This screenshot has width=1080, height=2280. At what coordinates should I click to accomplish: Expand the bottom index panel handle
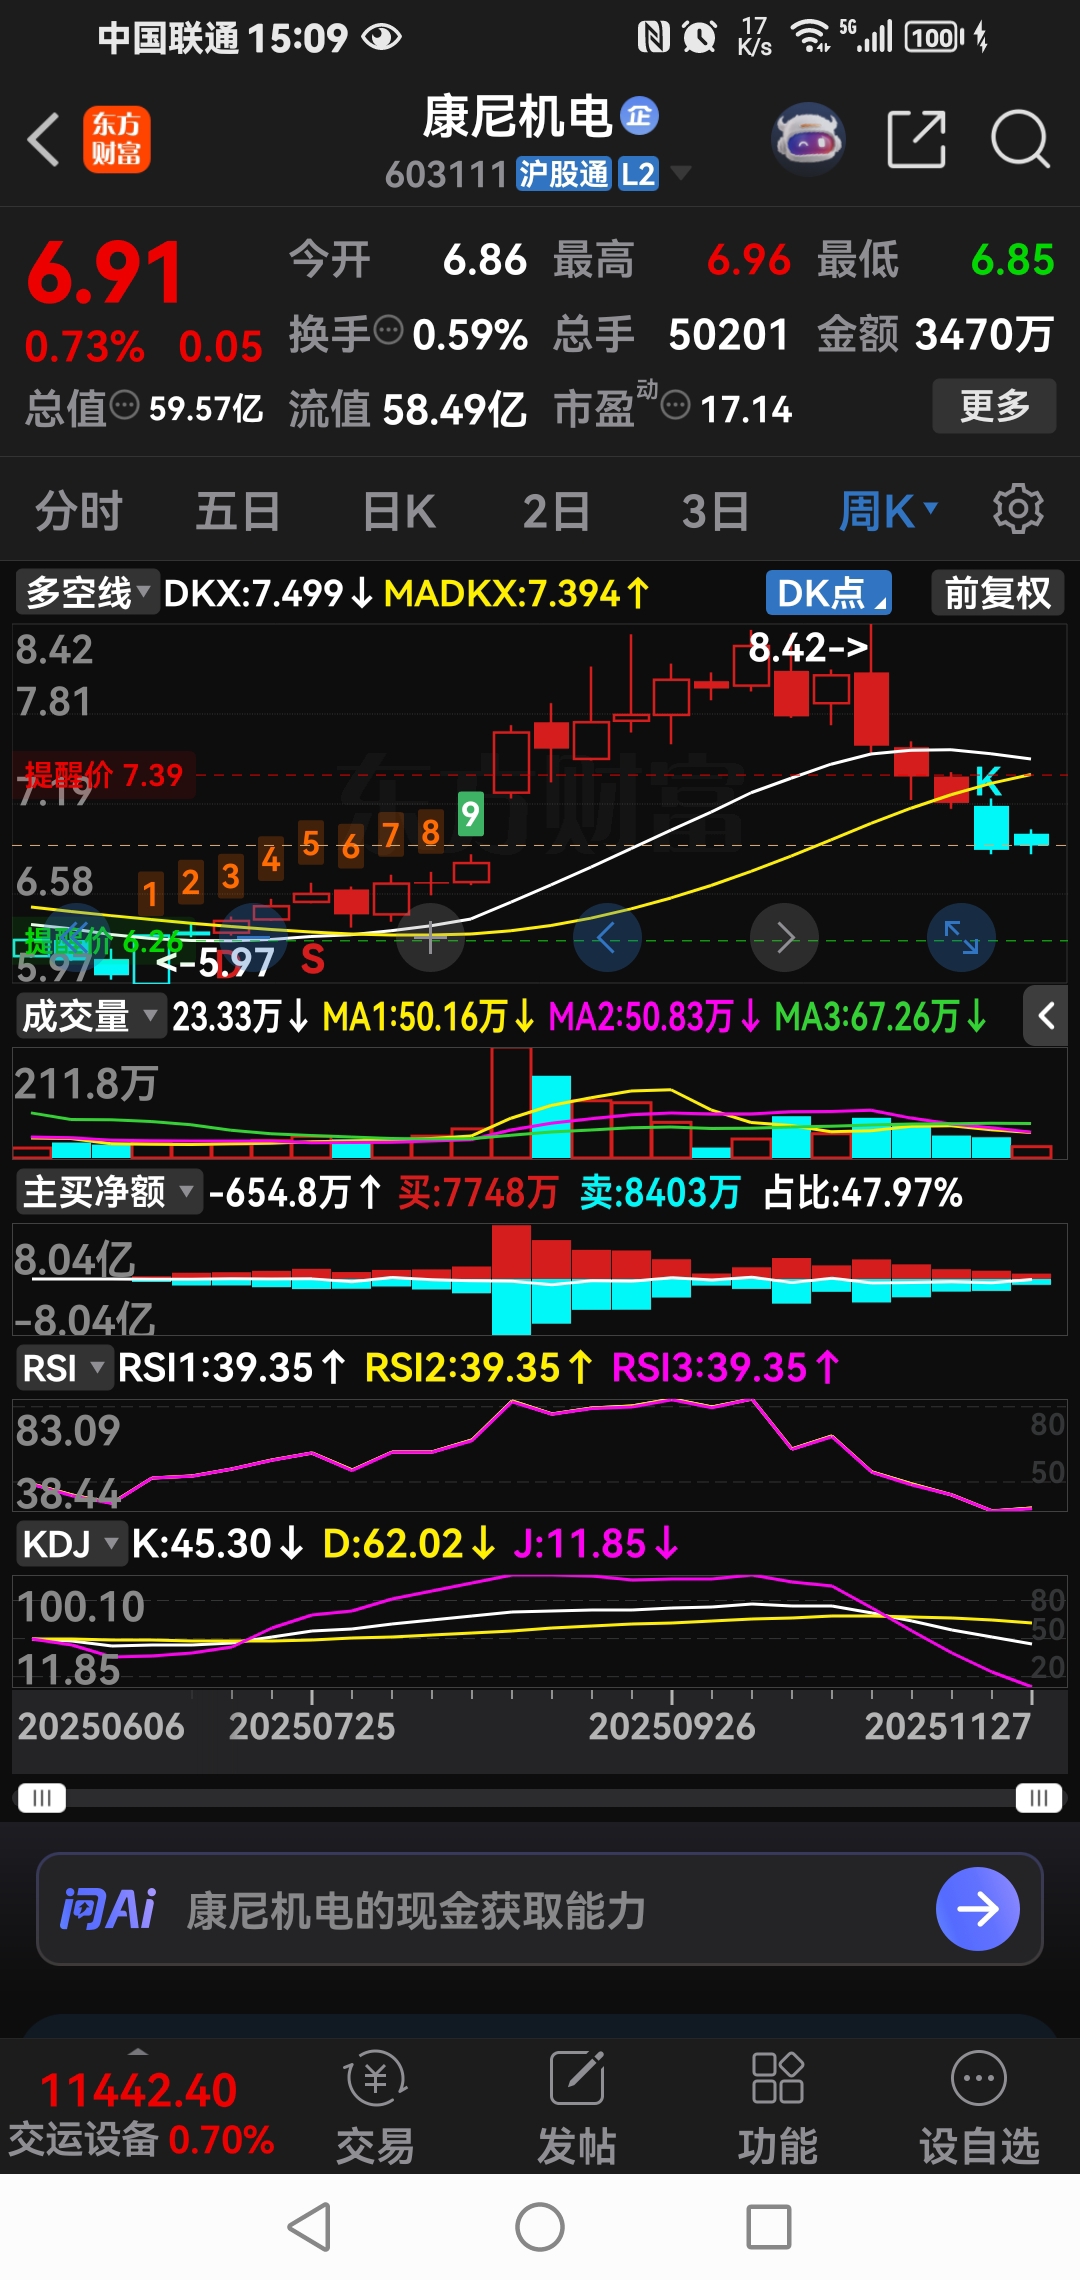138,2051
